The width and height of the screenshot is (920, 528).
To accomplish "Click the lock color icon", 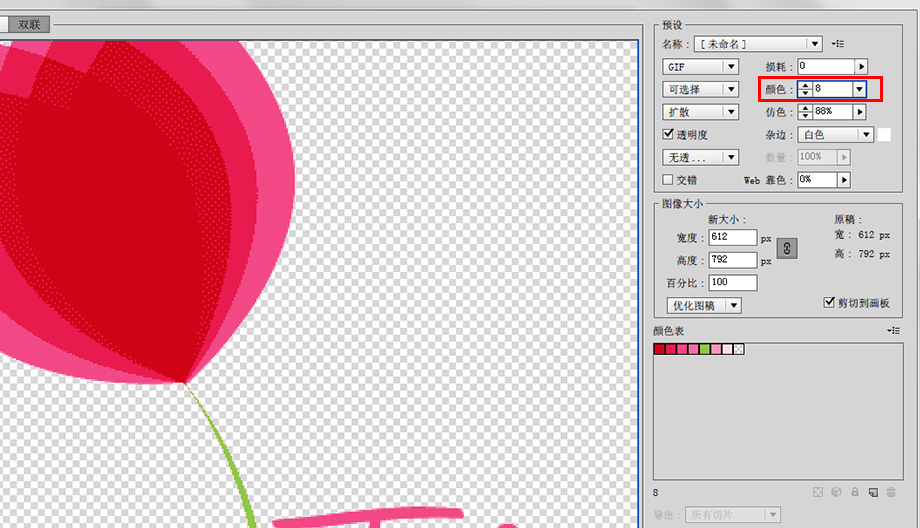I will click(854, 492).
